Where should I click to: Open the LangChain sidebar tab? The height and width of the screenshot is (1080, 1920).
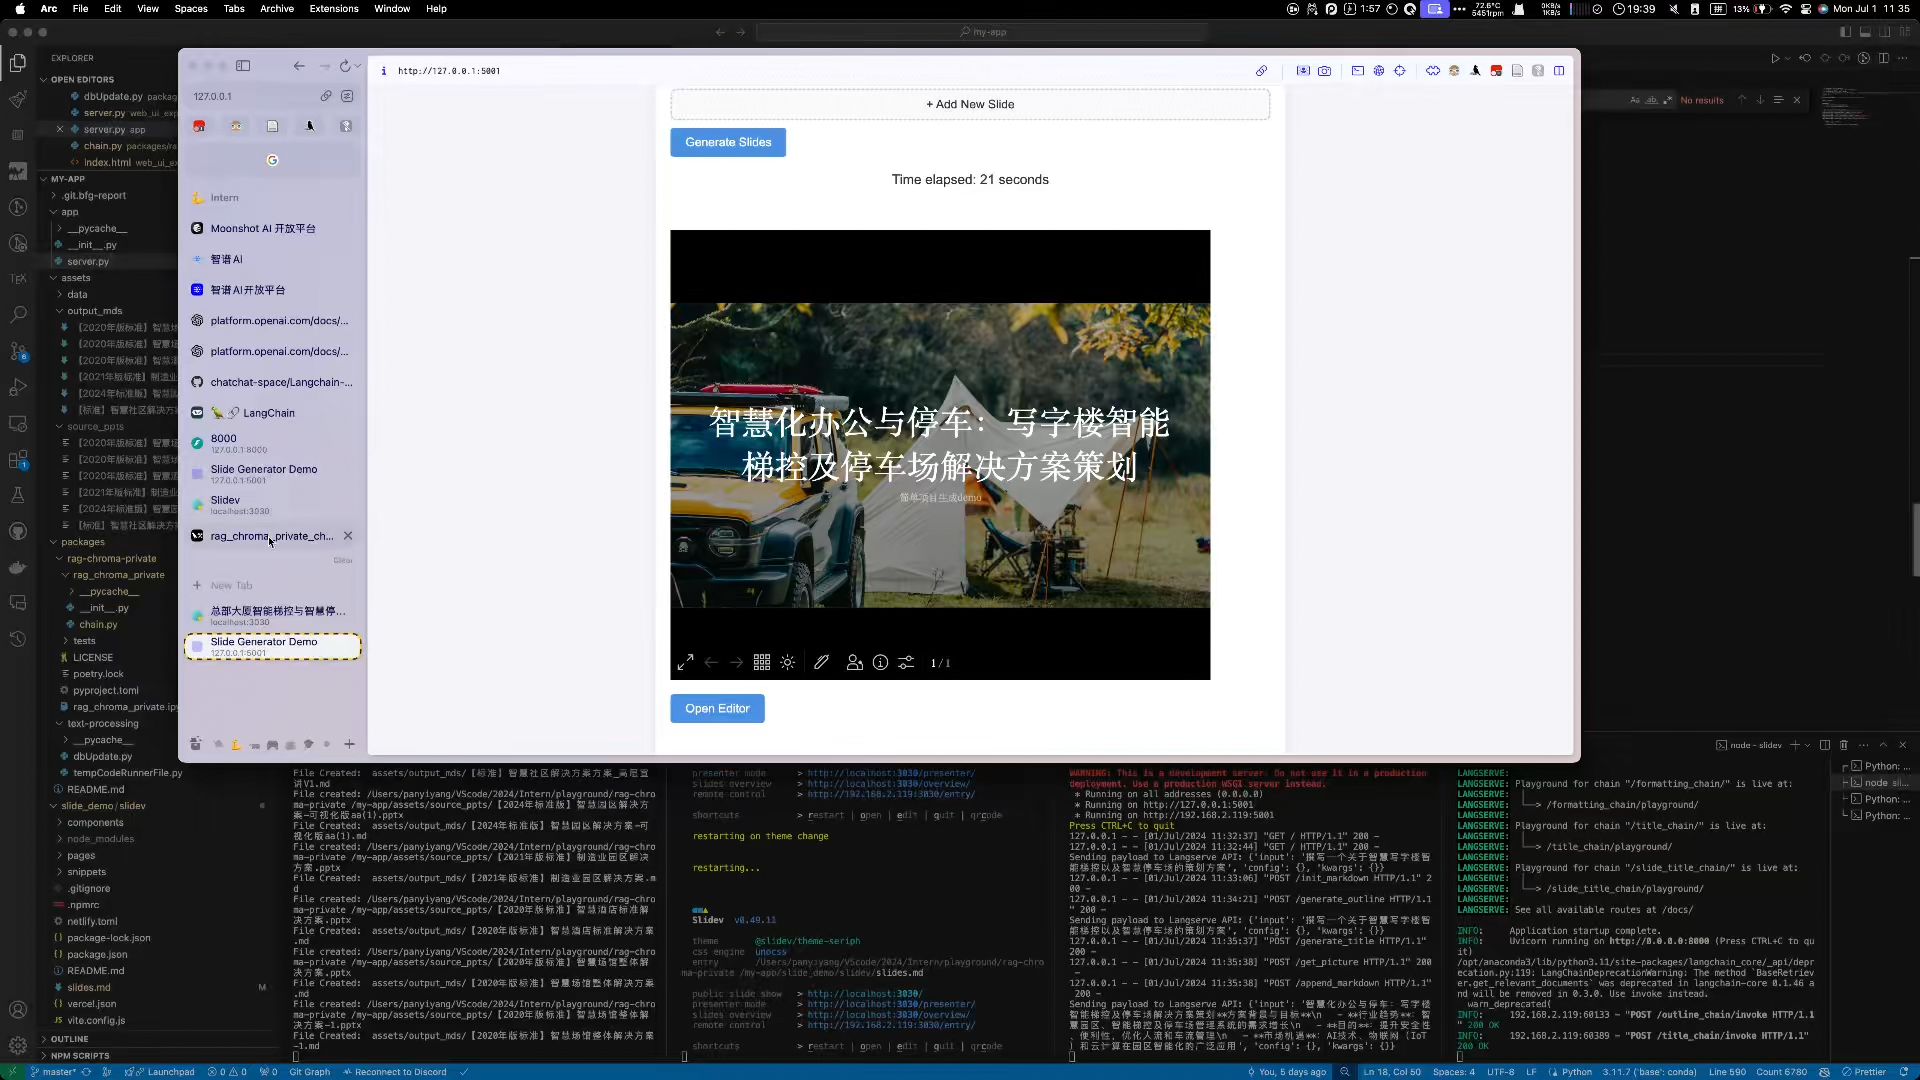coord(268,413)
